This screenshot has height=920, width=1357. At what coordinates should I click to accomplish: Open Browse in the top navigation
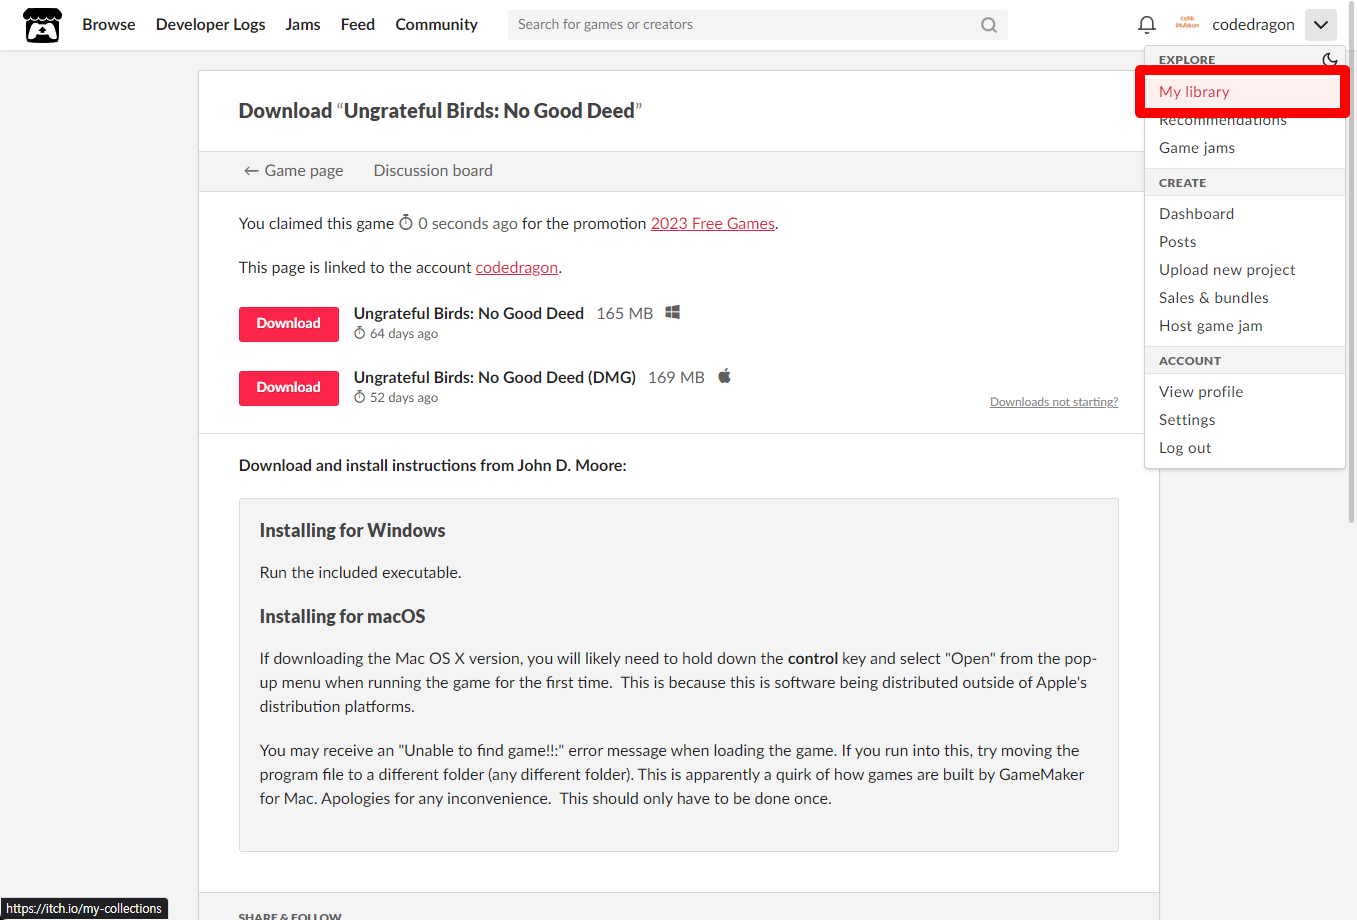pyautogui.click(x=109, y=25)
